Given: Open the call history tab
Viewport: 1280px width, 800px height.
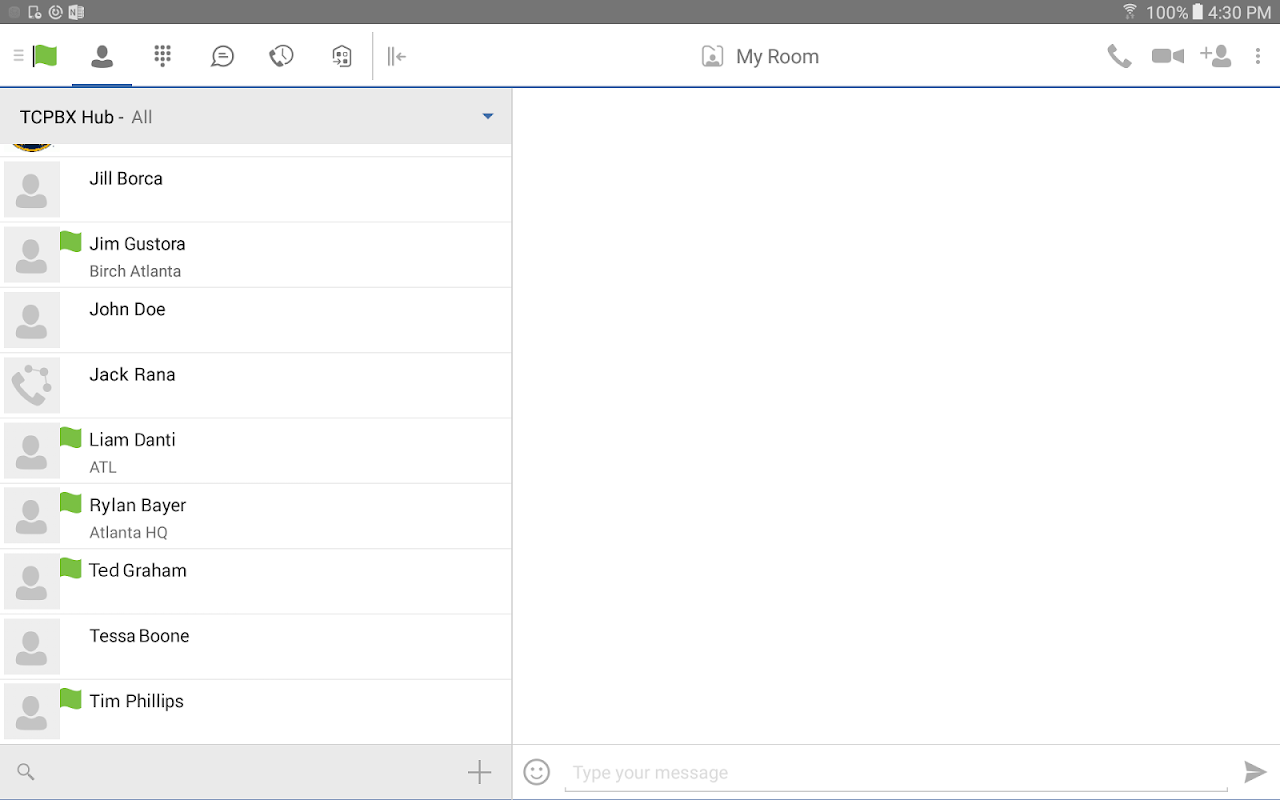Looking at the screenshot, I should (x=281, y=56).
